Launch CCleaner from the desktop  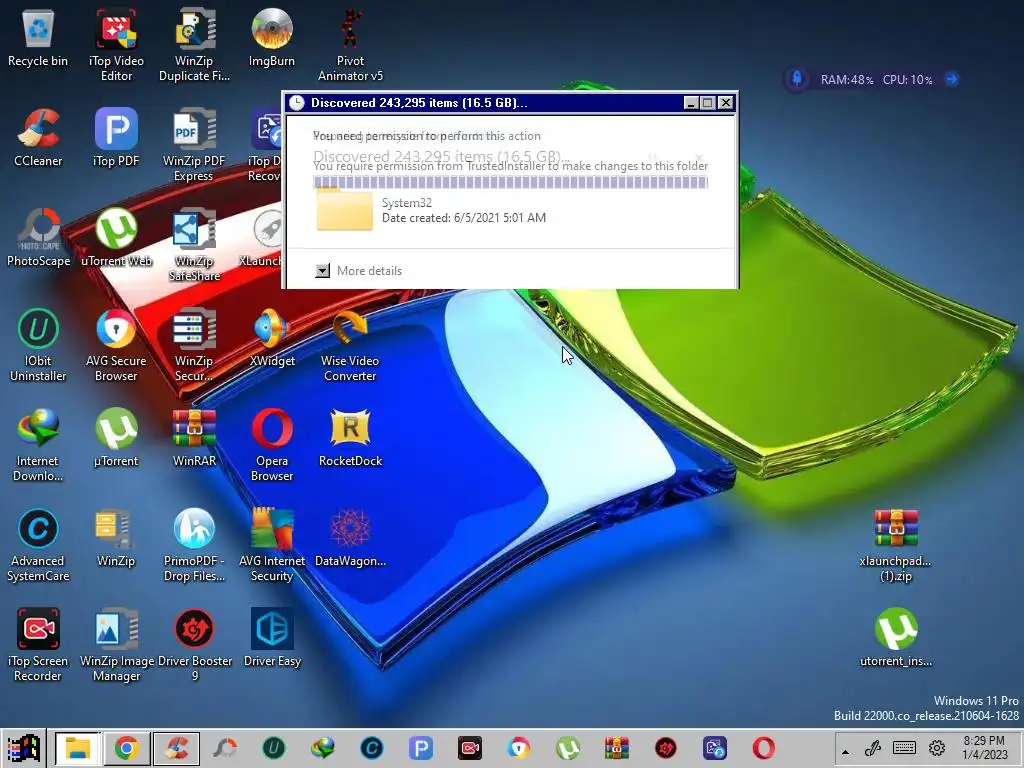coord(38,138)
